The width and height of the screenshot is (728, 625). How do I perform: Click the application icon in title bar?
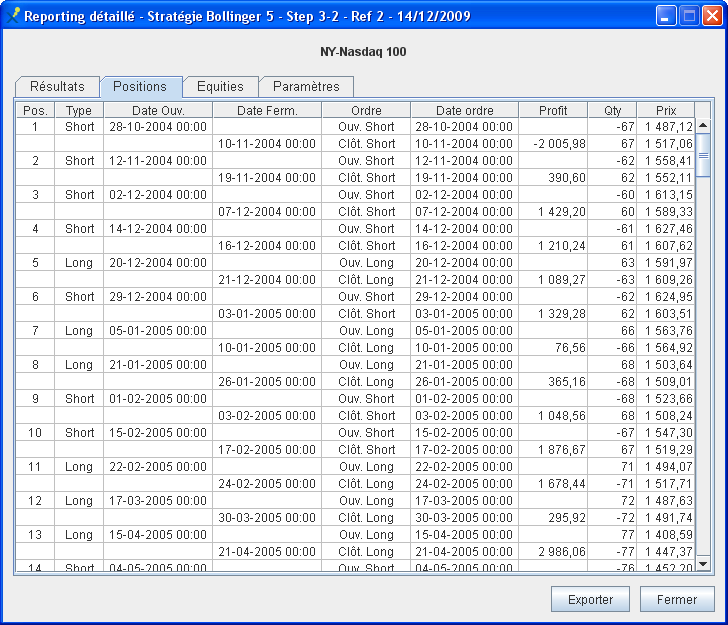[13, 16]
